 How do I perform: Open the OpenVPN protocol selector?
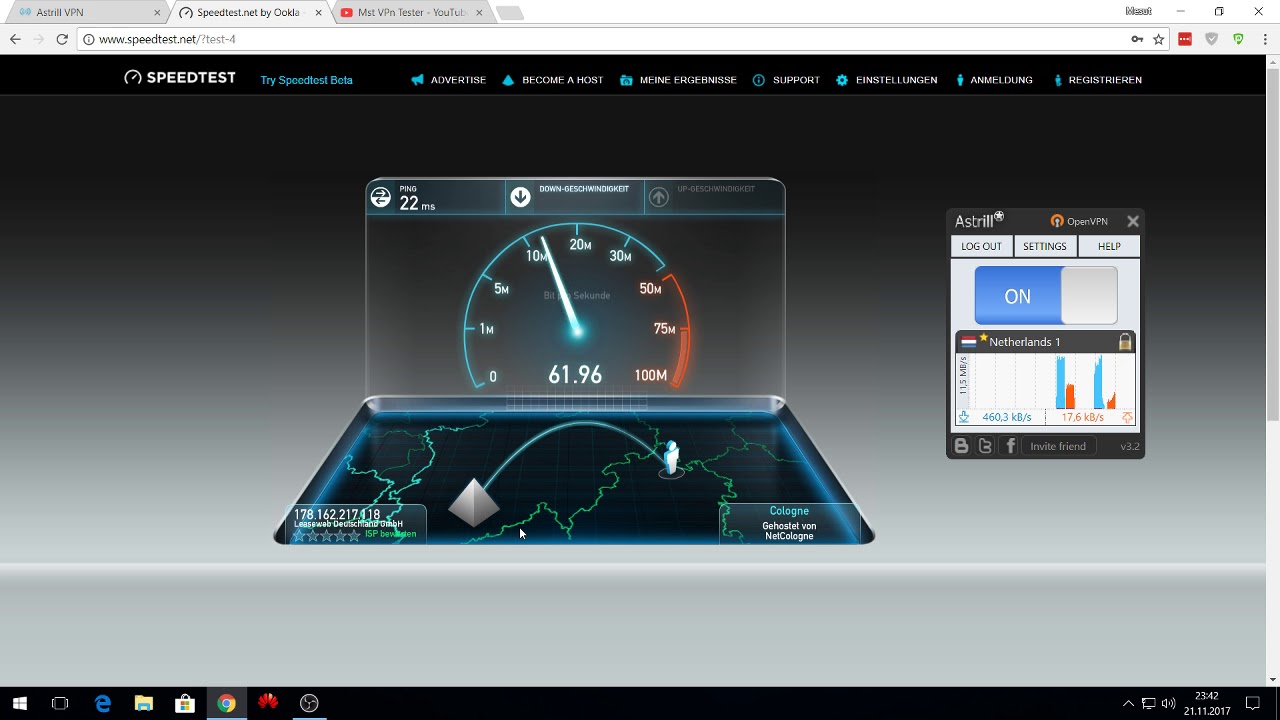1079,222
